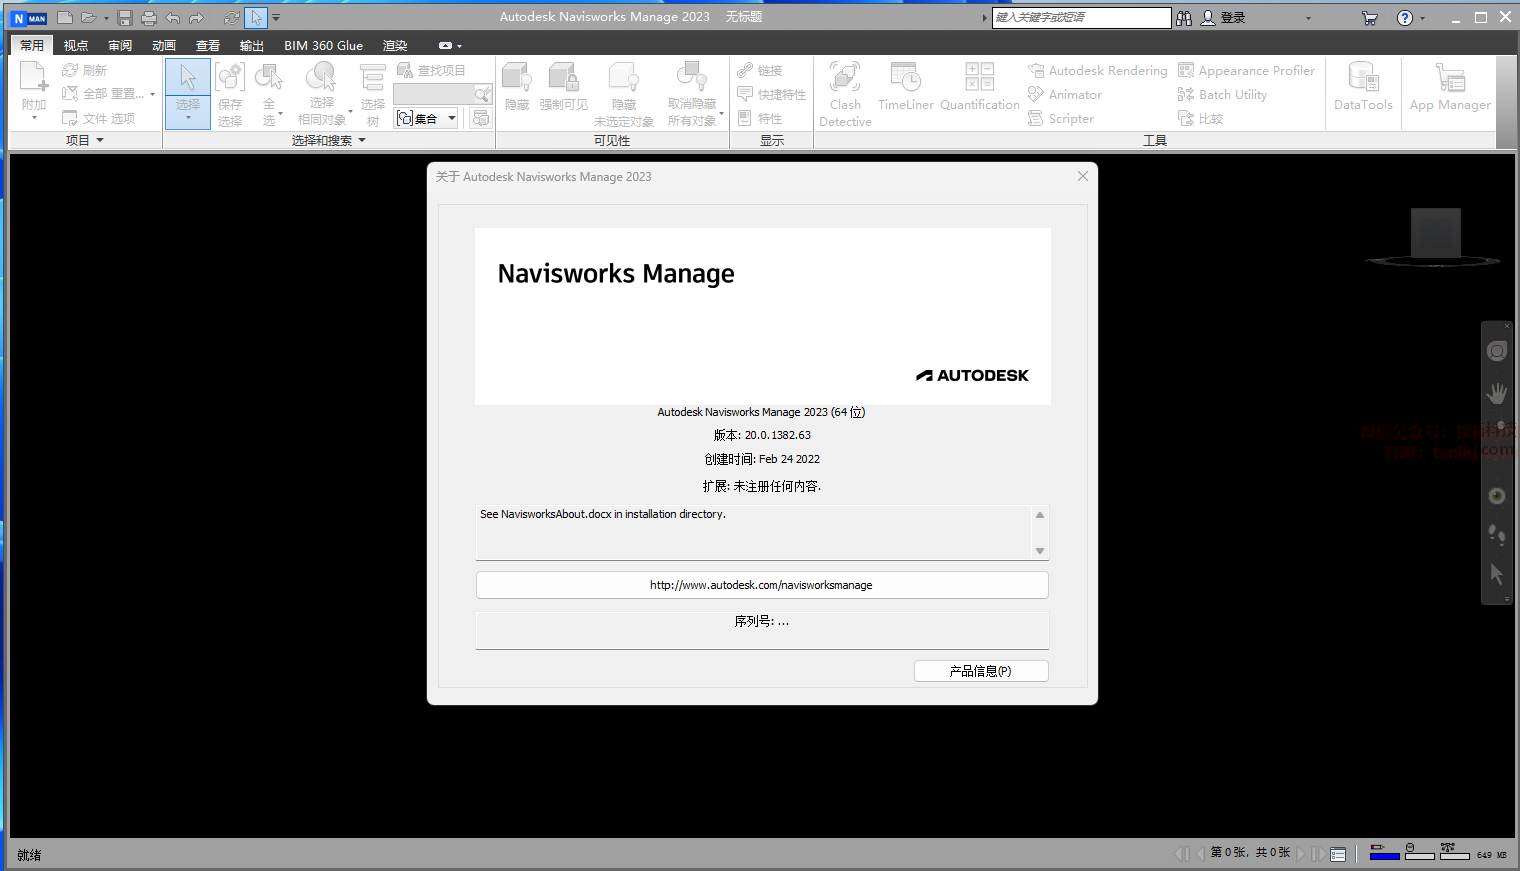This screenshot has width=1520, height=871.
Task: Toggle the sheet browser icon in status bar
Action: (1338, 854)
